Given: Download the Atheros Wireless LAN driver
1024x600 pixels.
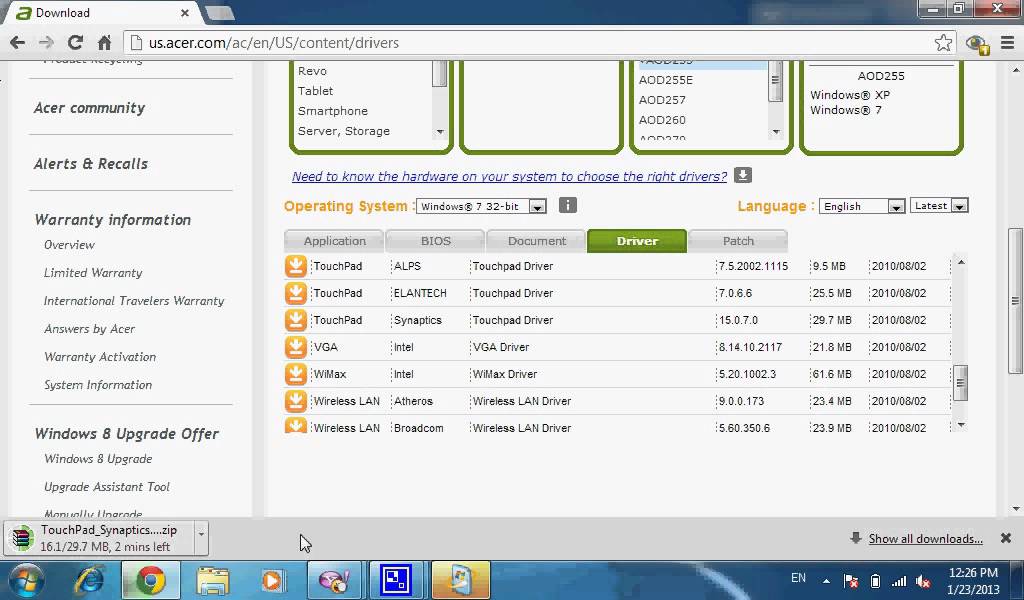Looking at the screenshot, I should (x=295, y=401).
